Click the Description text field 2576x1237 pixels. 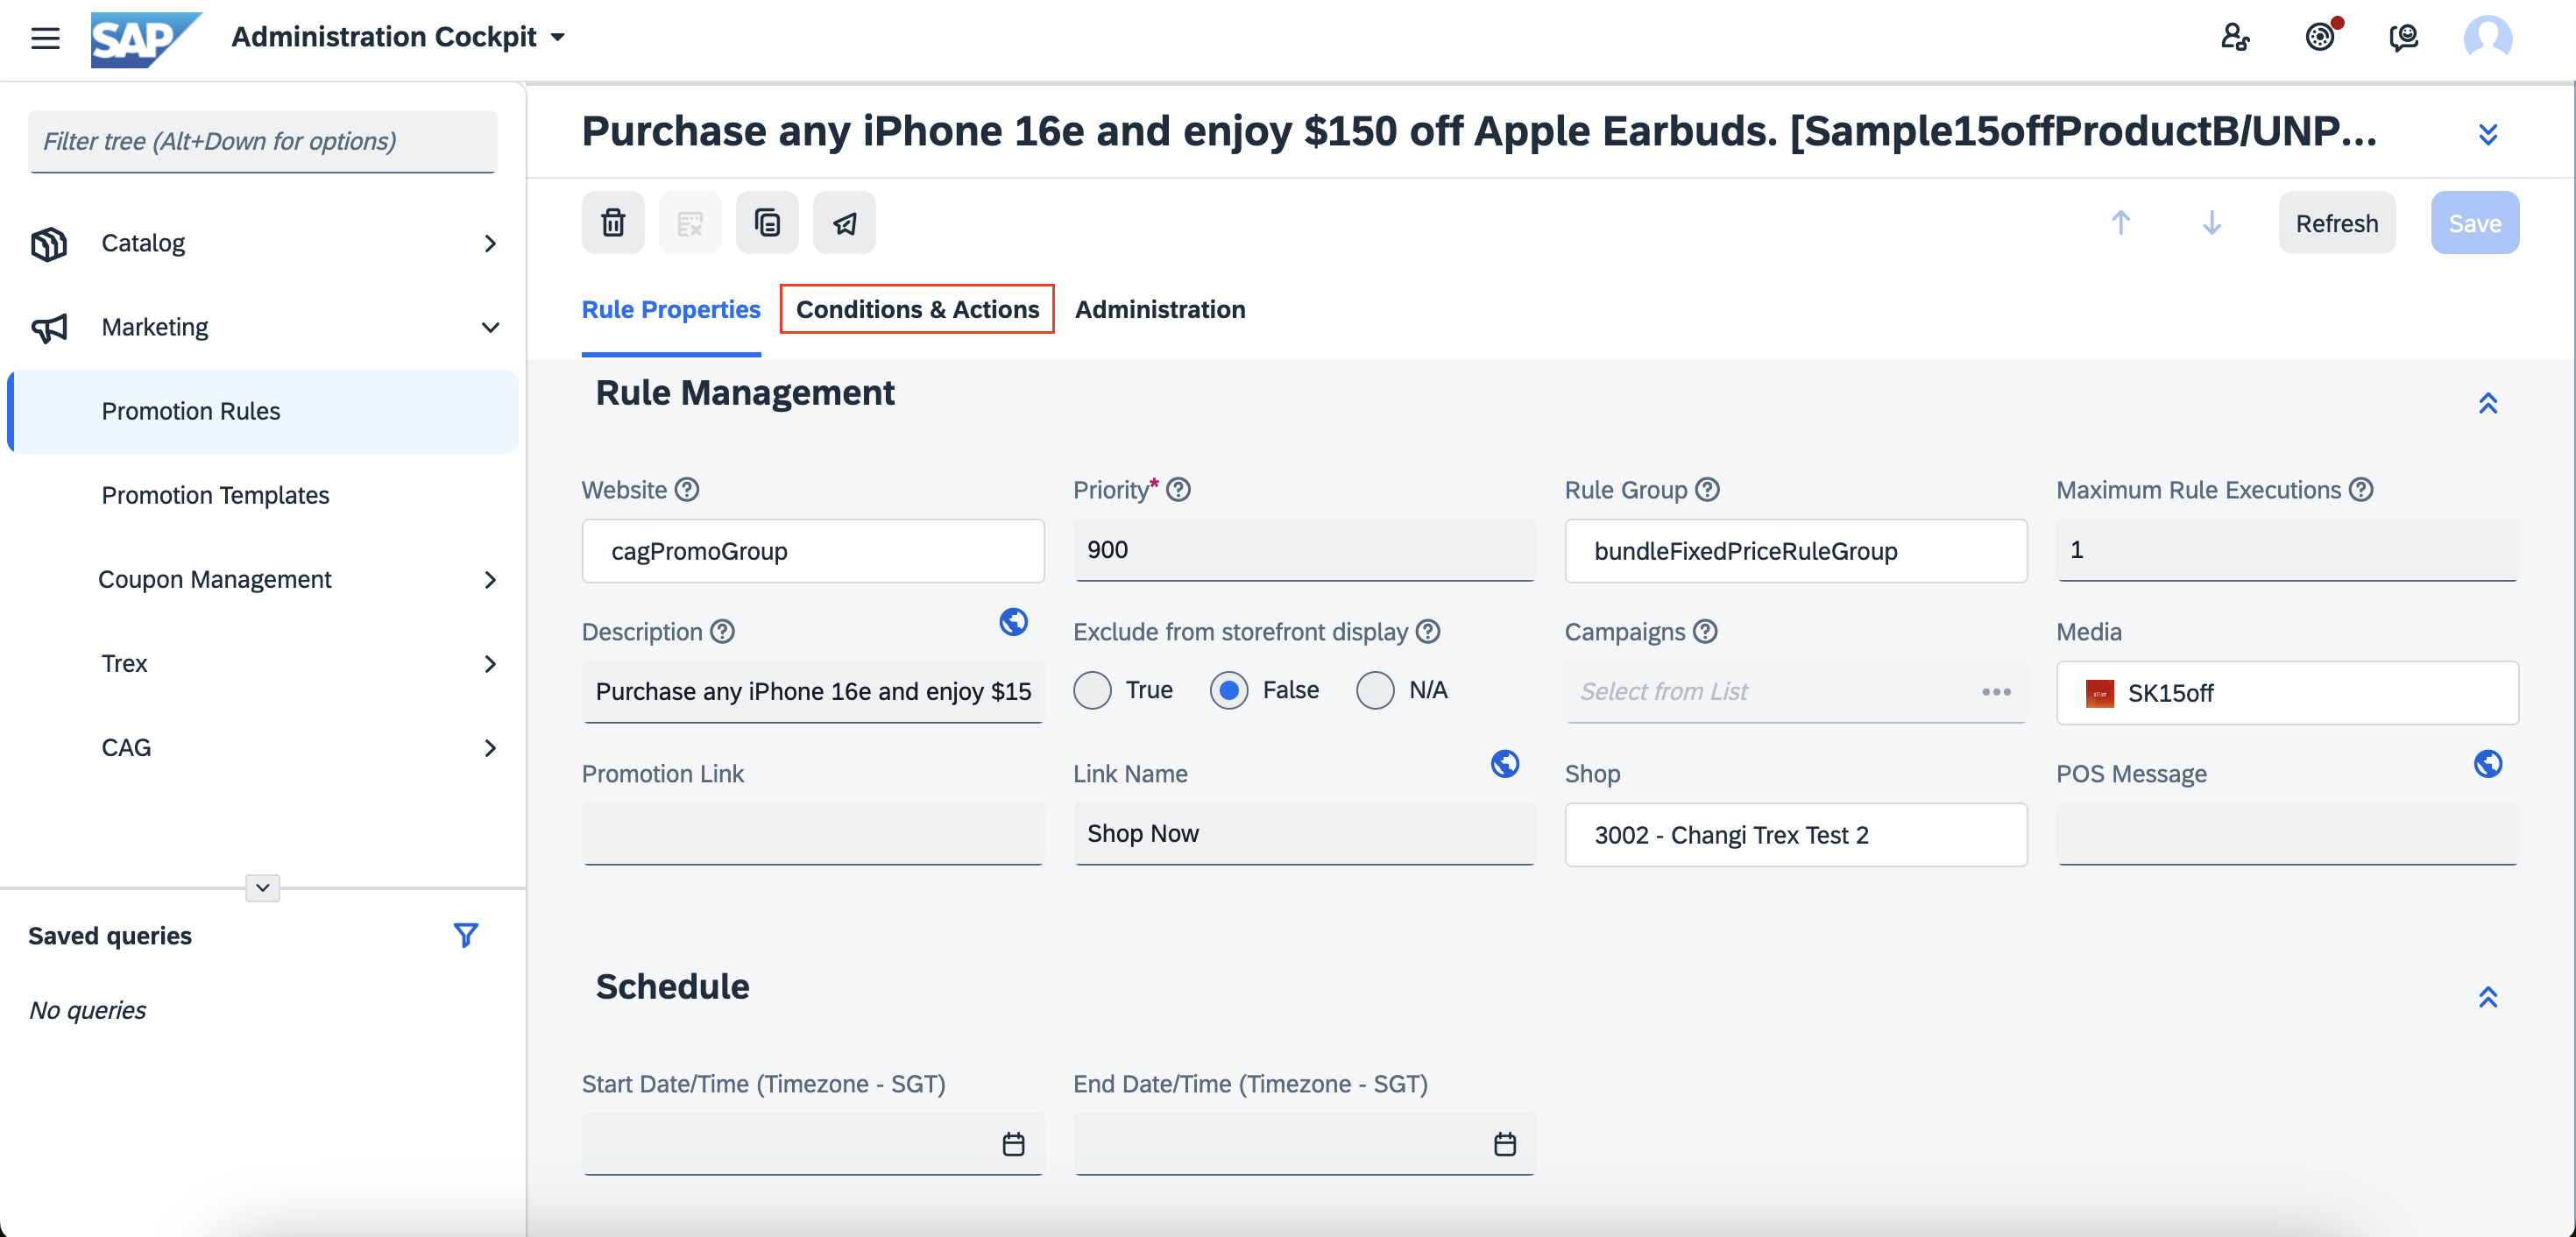813,692
